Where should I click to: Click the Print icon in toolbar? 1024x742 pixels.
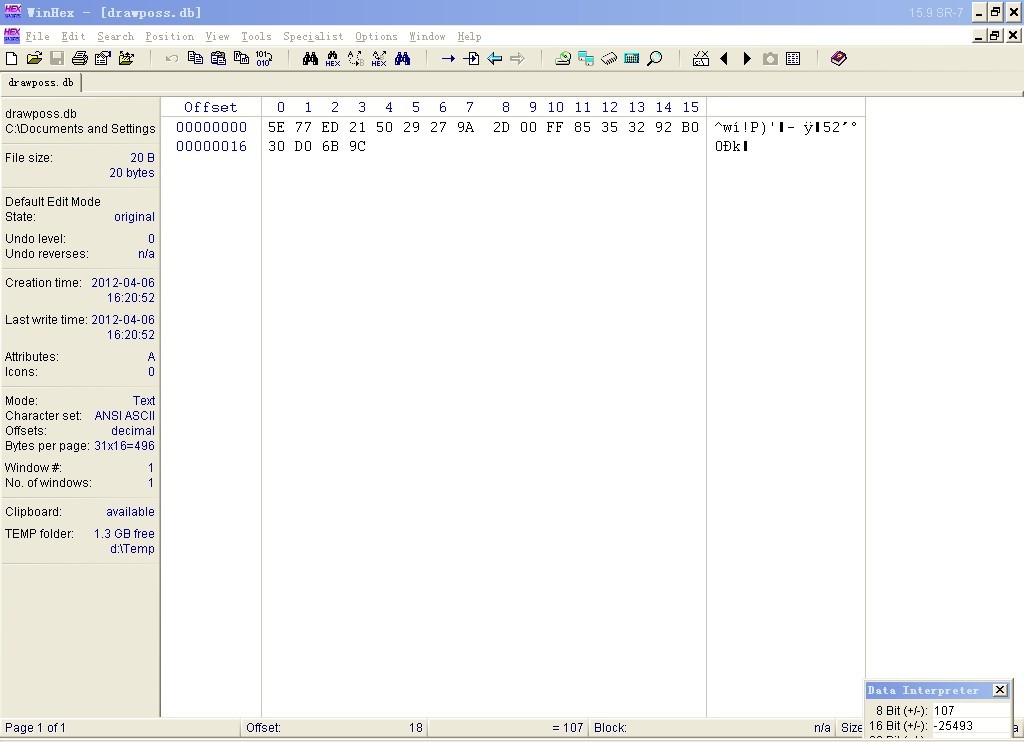[x=80, y=59]
